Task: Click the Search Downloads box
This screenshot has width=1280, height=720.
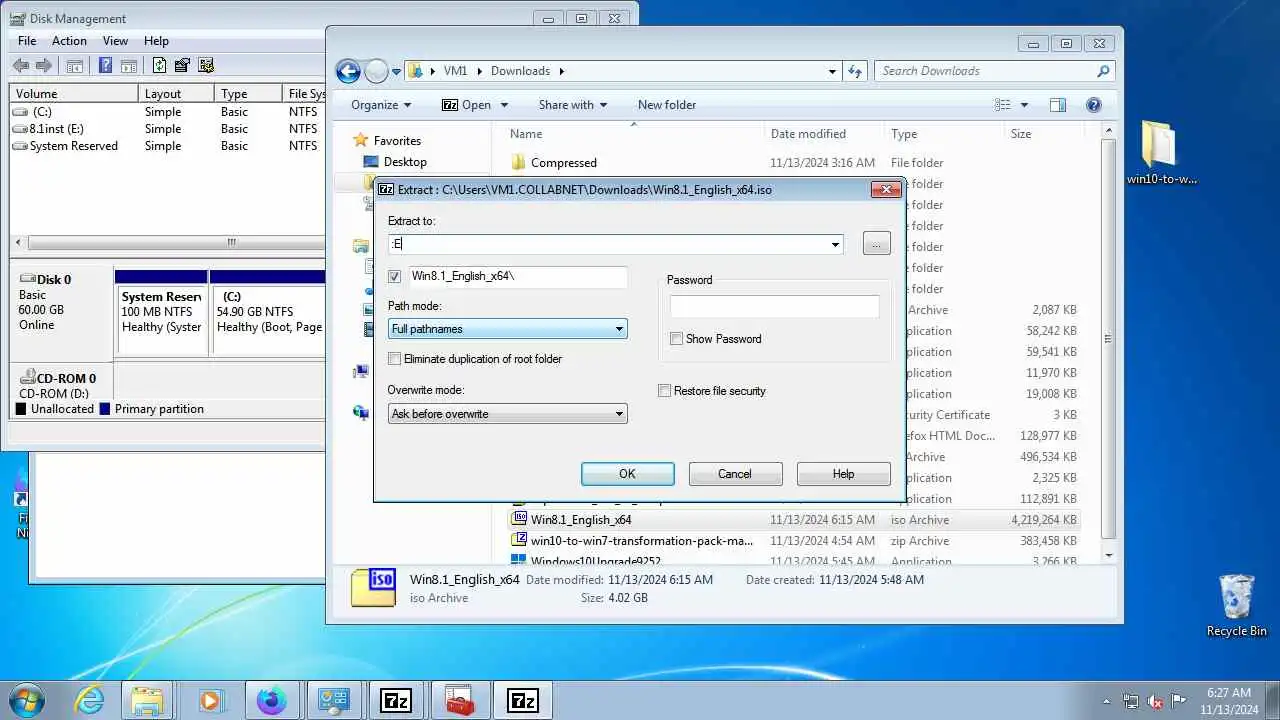Action: [x=986, y=71]
